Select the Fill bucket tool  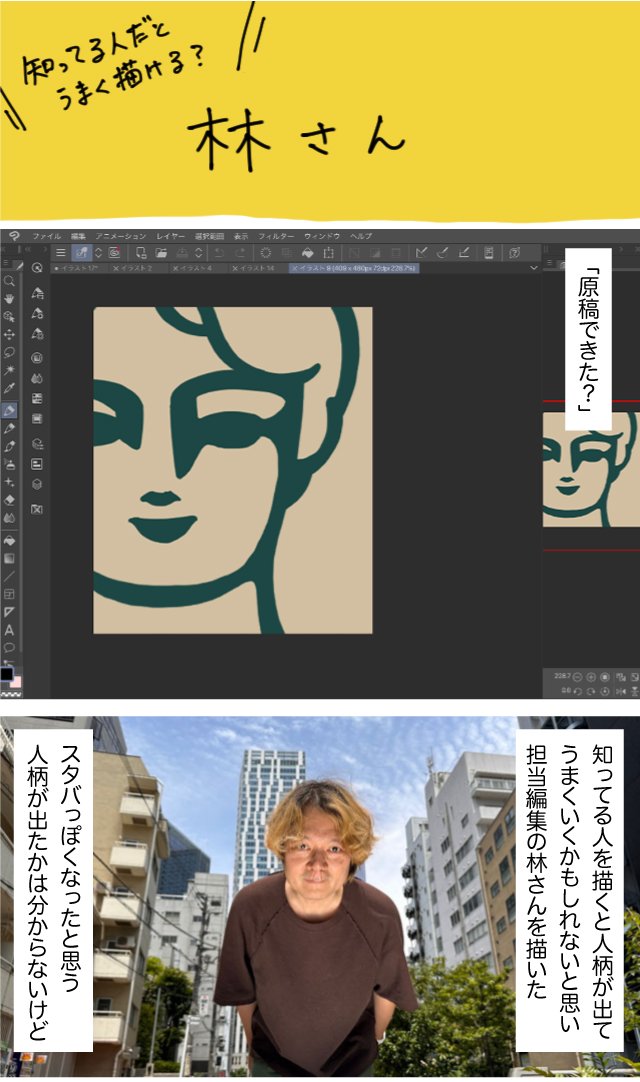pos(9,540)
